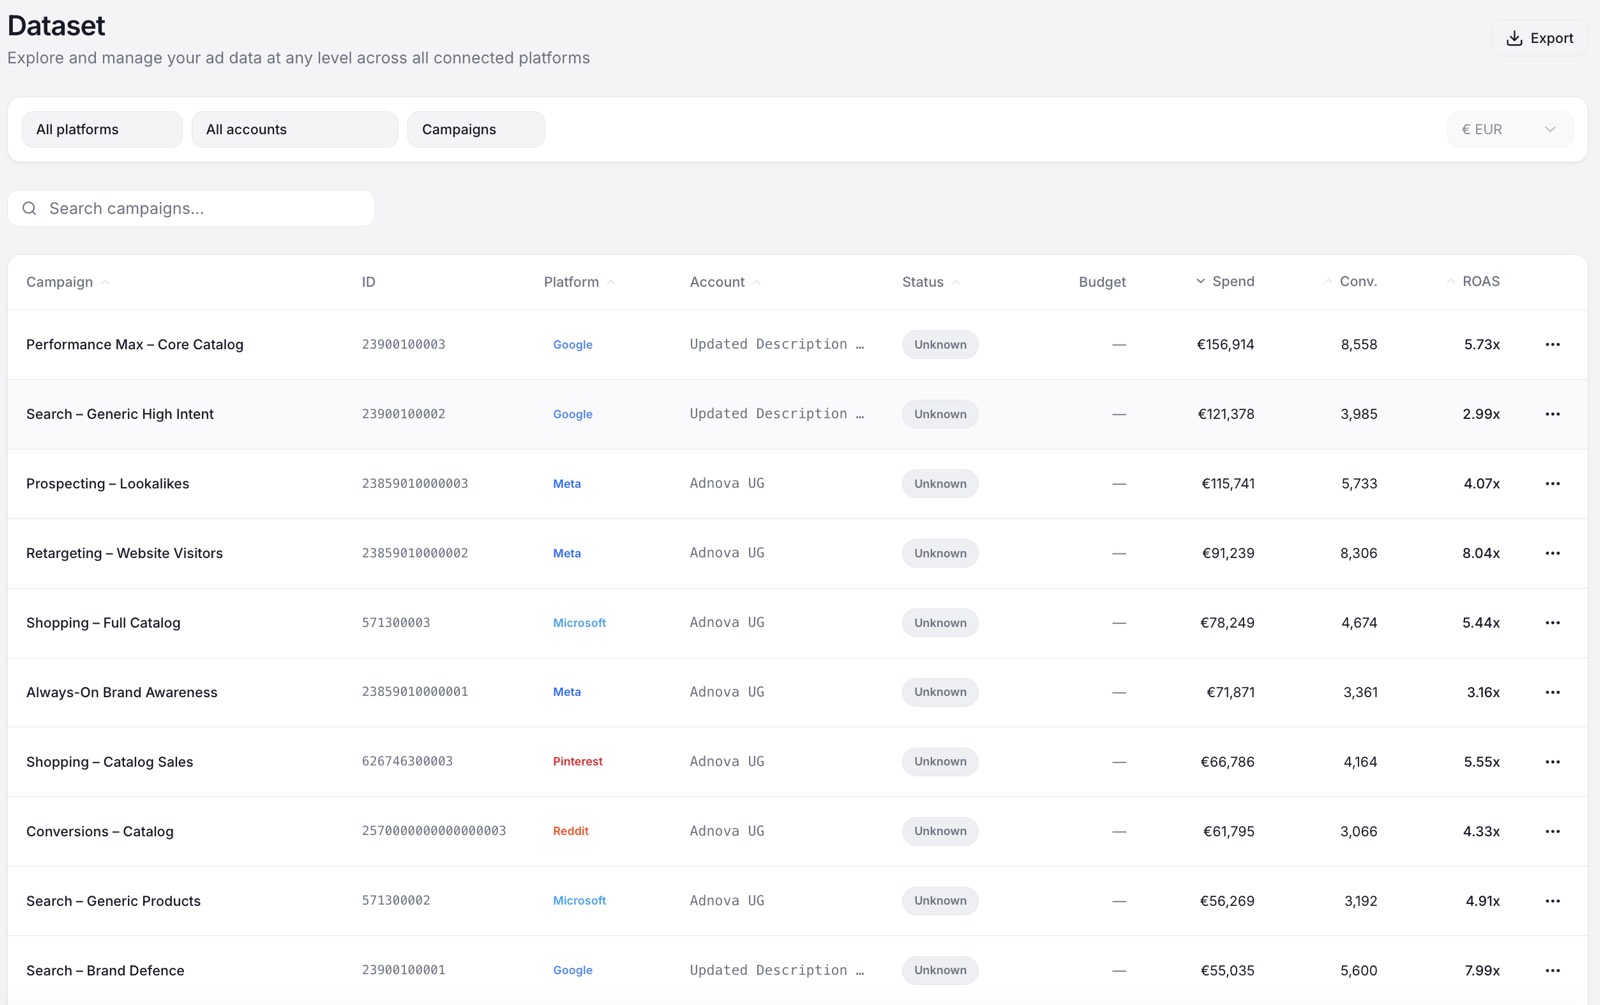Open row menu for Retargeting – Website Visitors
The height and width of the screenshot is (1005, 1600).
pos(1552,553)
